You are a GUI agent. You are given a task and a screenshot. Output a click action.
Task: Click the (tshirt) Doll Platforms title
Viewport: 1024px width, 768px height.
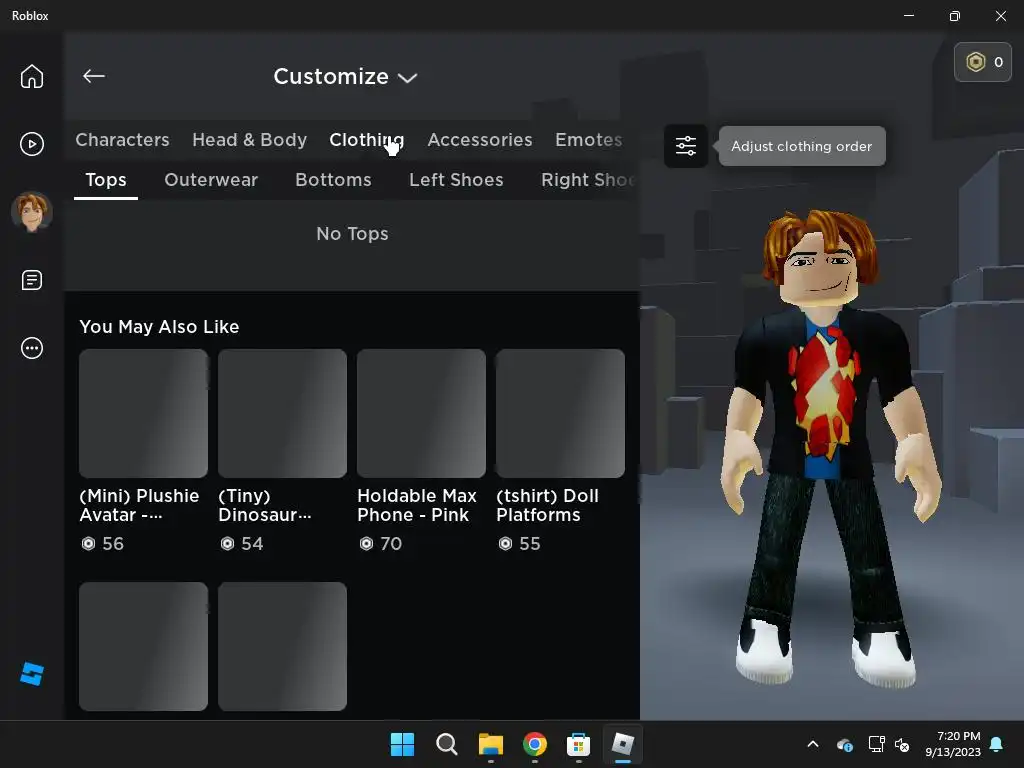point(547,505)
